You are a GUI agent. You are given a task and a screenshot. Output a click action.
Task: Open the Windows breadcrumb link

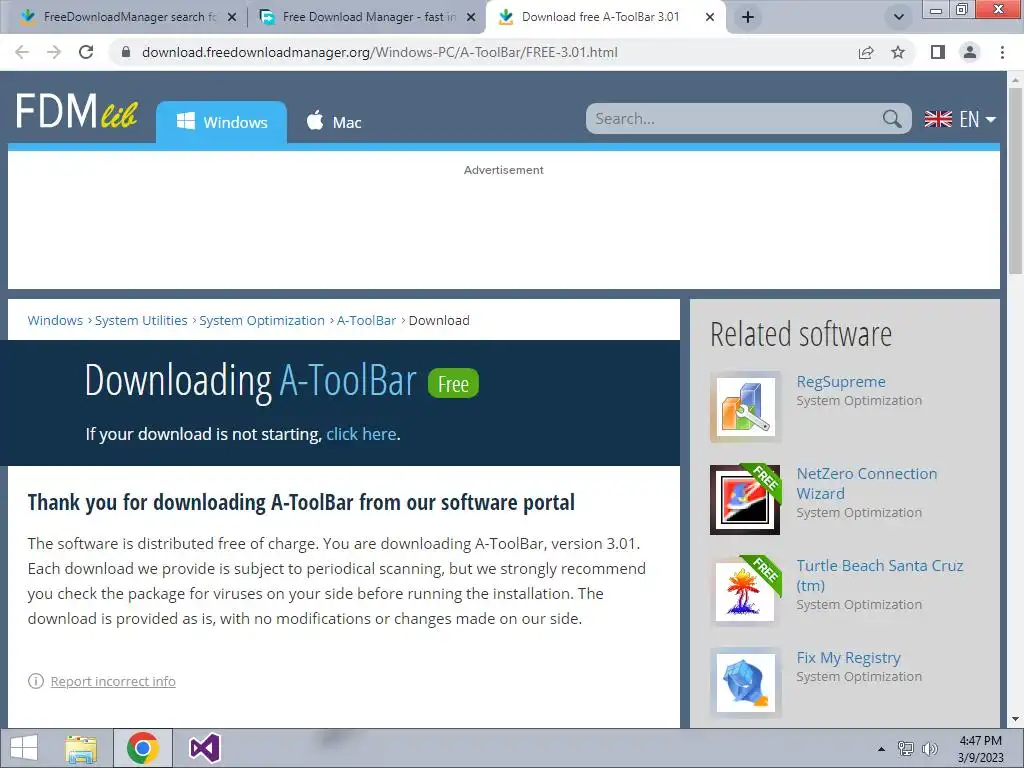click(x=55, y=321)
